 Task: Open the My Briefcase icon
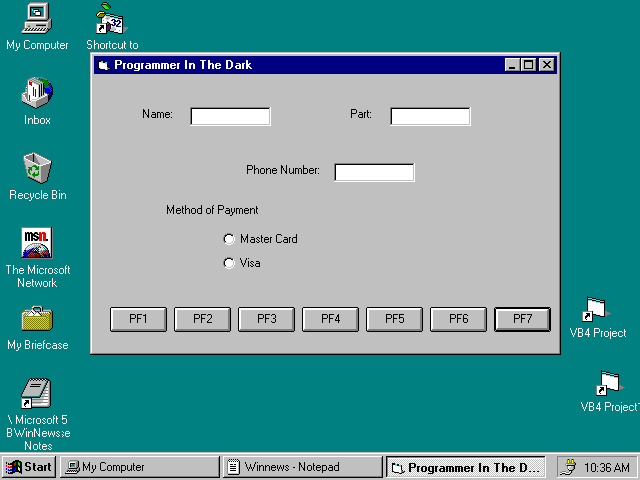point(37,319)
